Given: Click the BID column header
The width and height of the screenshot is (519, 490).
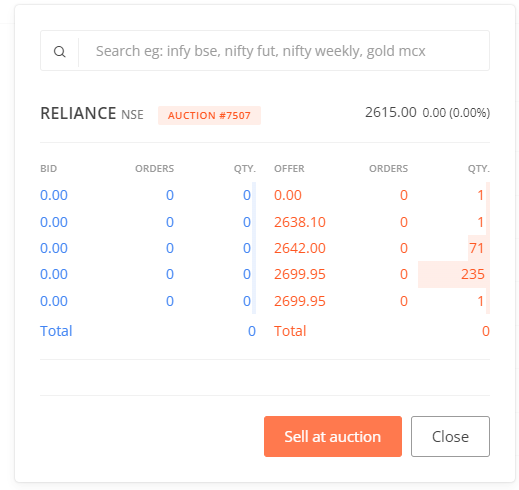Looking at the screenshot, I should pos(49,169).
